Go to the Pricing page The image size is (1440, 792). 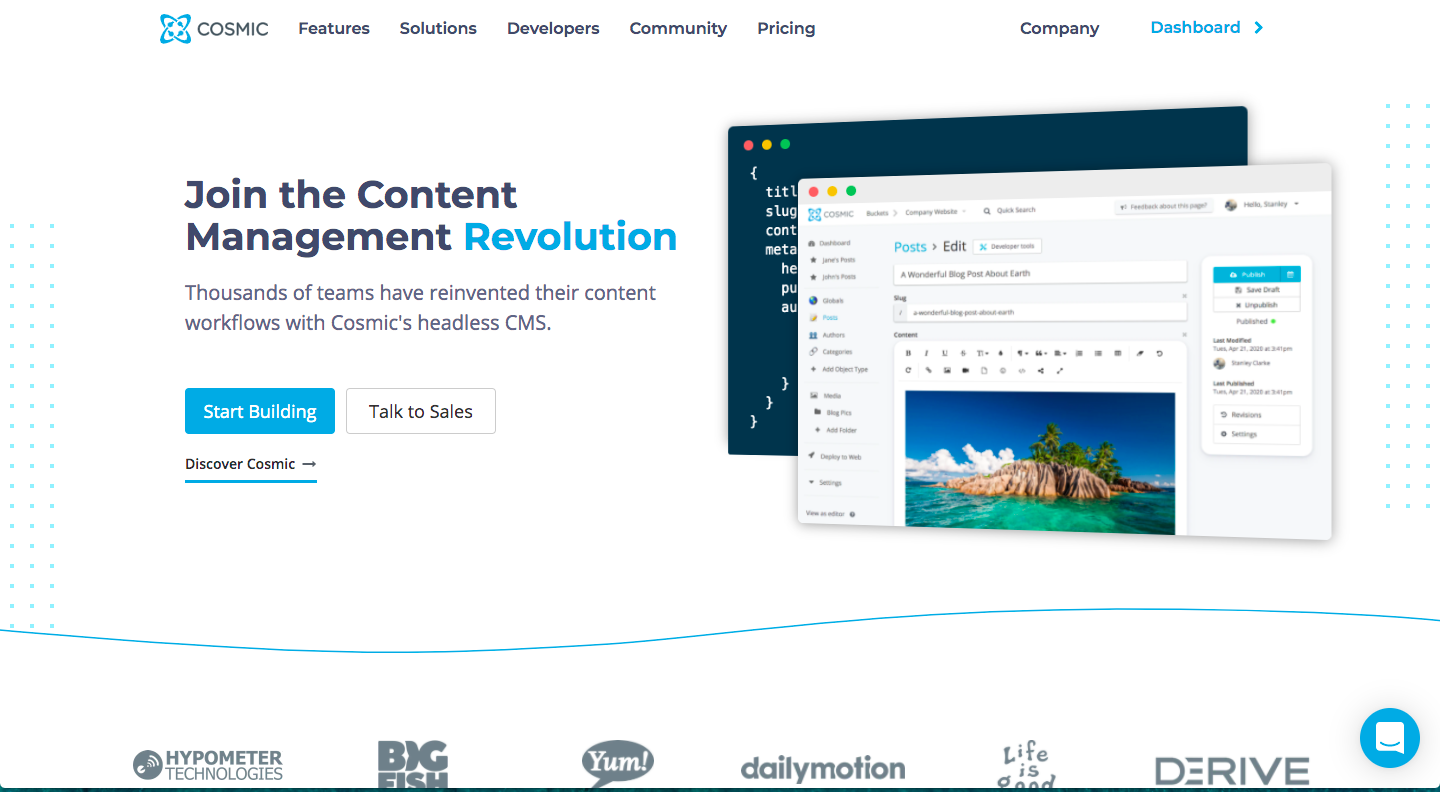(x=786, y=28)
